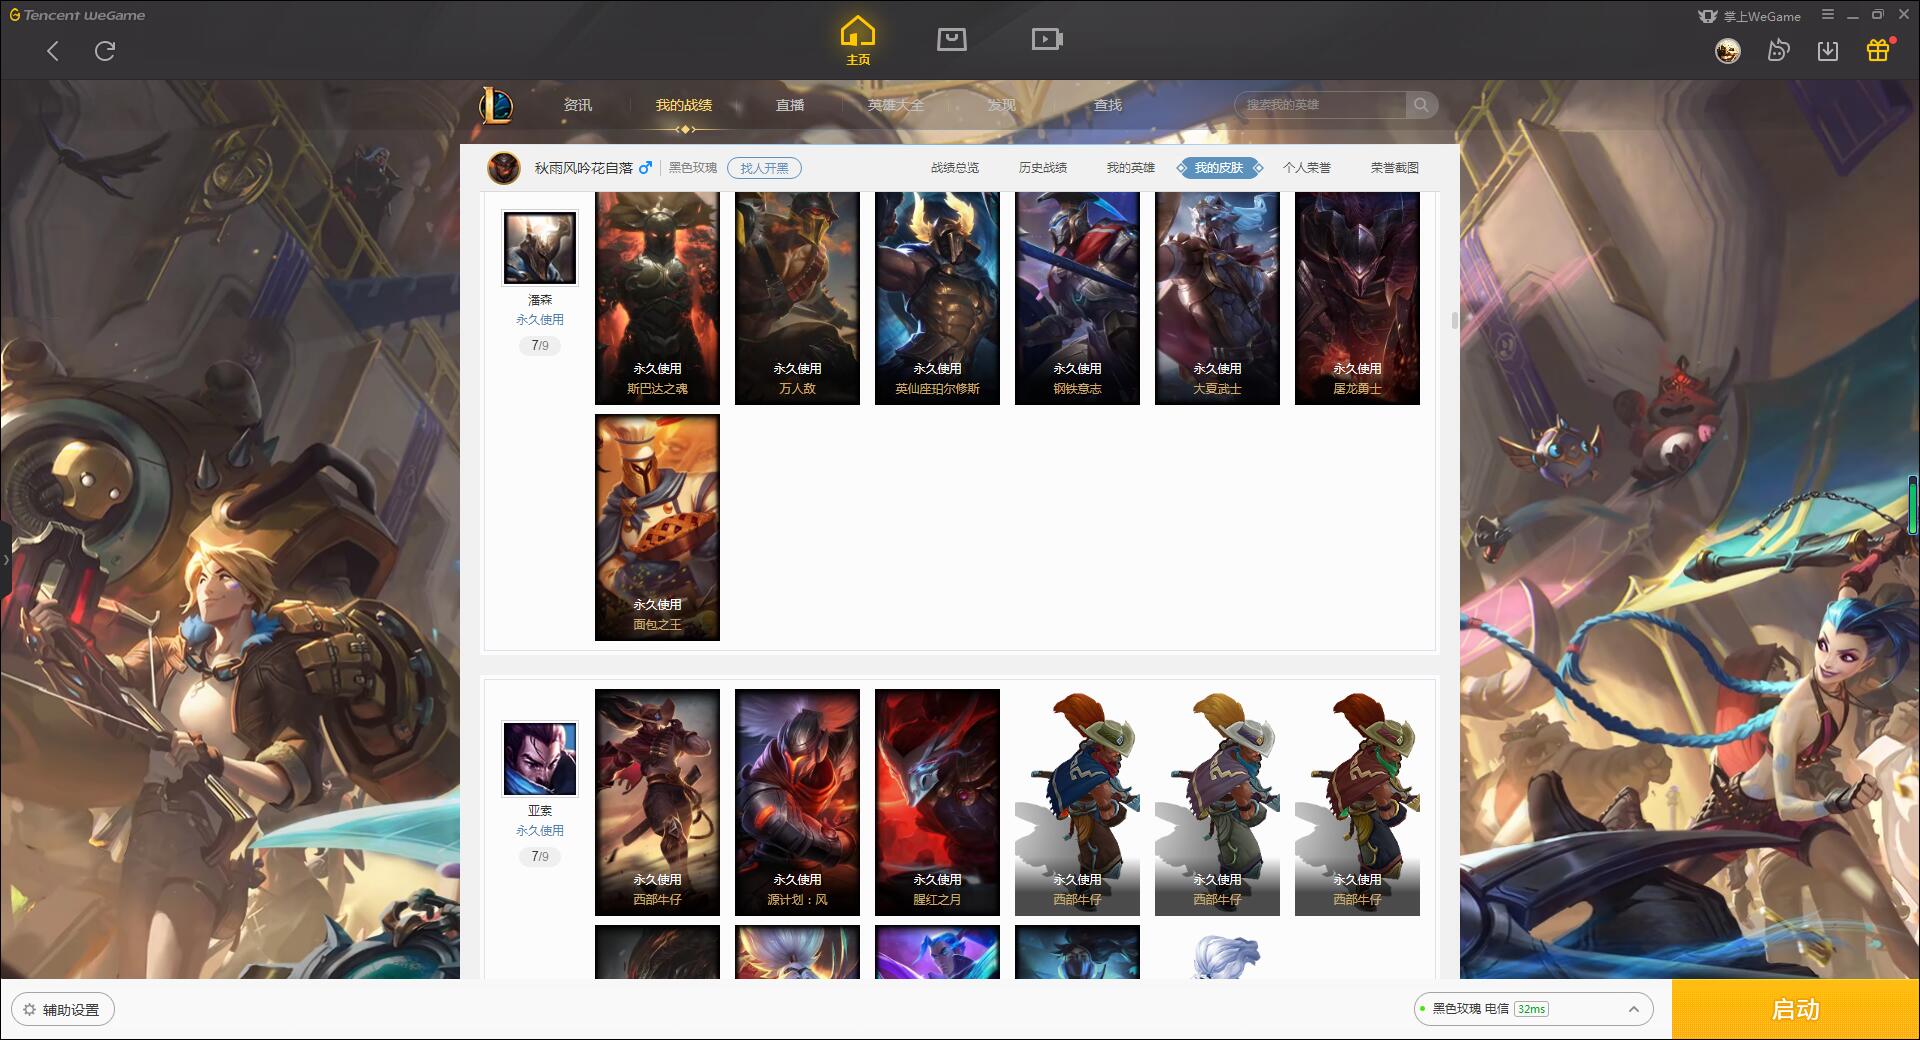
Task: Open the store icon in top bar
Action: pos(951,40)
